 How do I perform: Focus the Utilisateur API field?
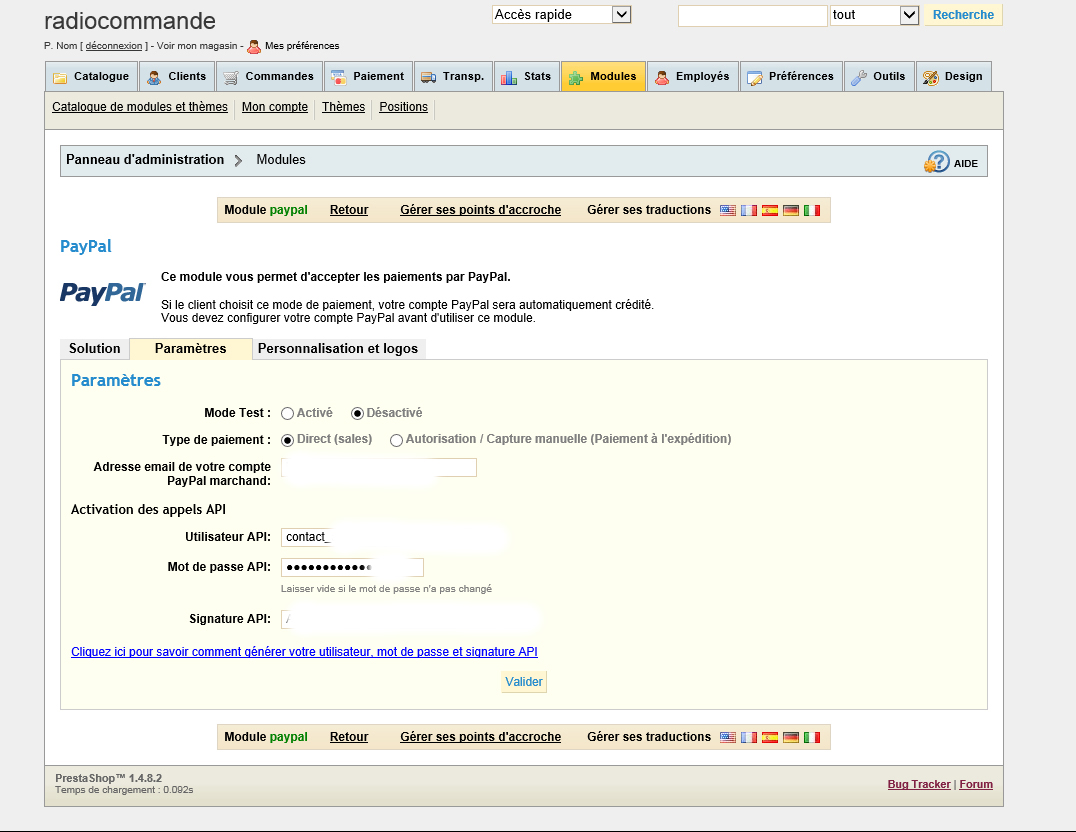(x=379, y=538)
